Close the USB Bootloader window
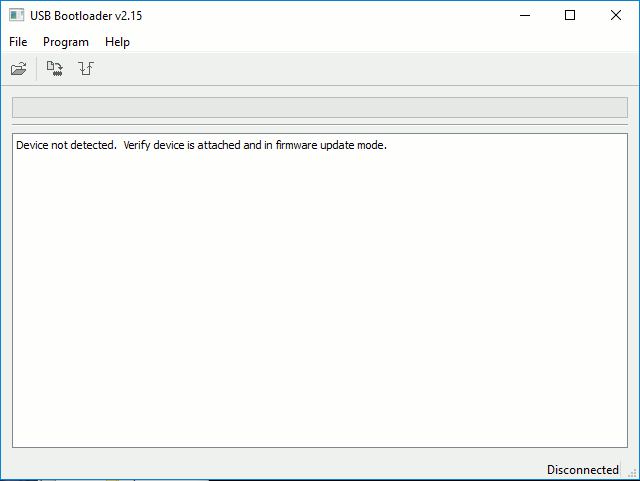Screen dimensions: 640x481 [615, 15]
